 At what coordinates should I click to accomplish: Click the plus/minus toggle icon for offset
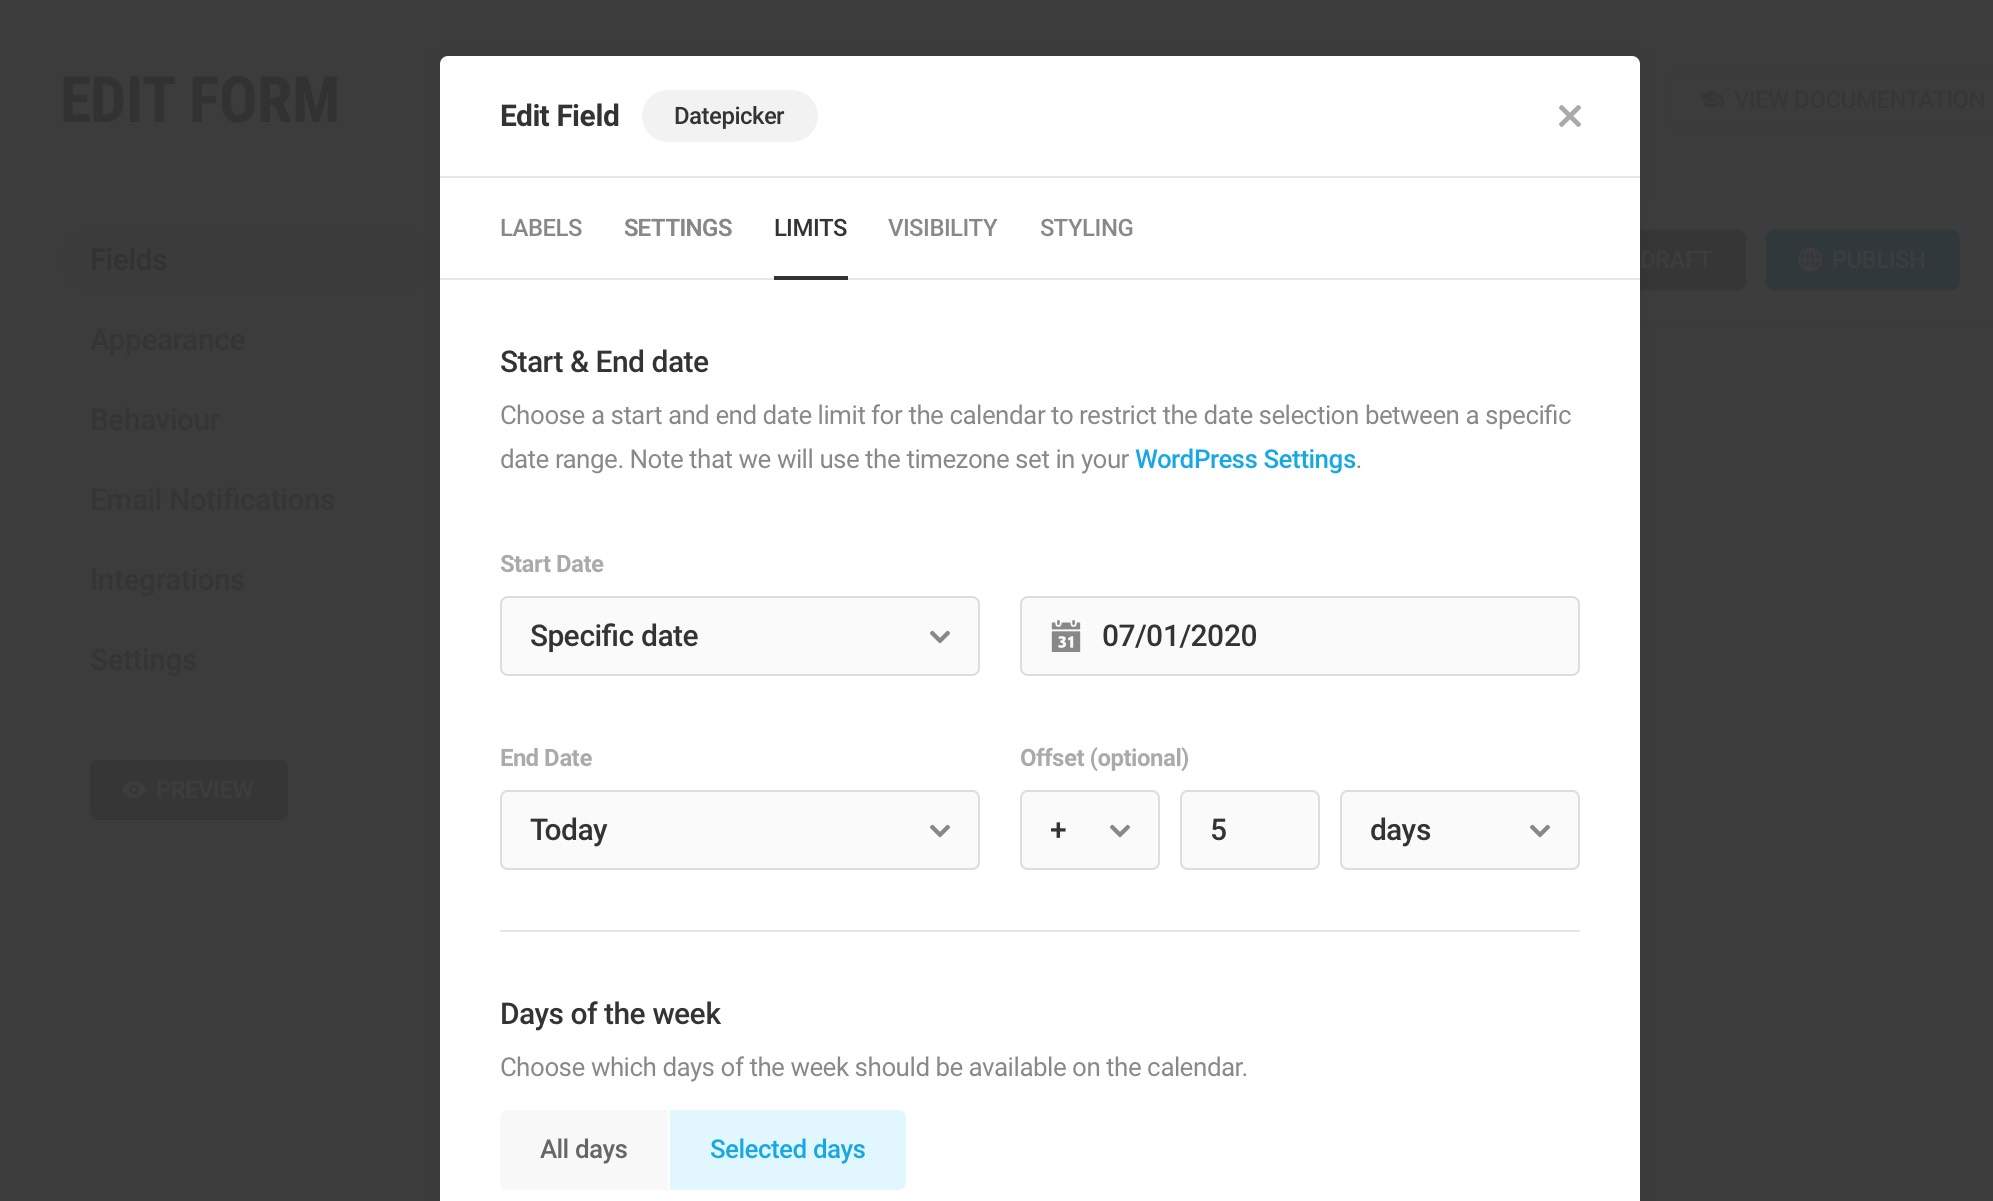pos(1089,830)
